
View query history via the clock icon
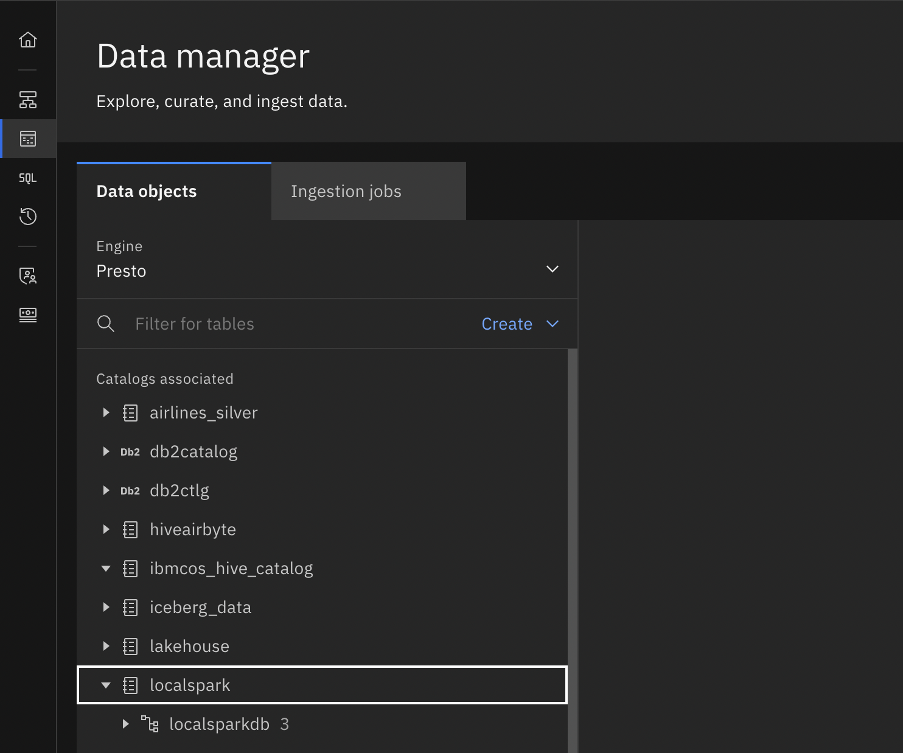pos(27,216)
